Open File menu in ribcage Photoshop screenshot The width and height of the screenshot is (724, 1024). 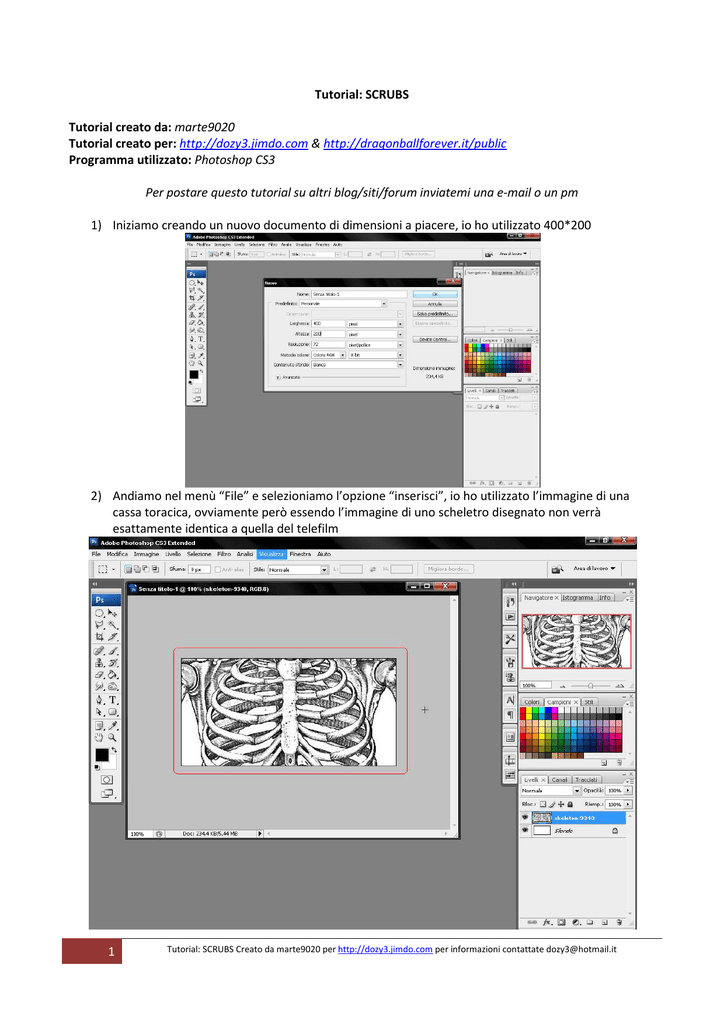coord(96,554)
